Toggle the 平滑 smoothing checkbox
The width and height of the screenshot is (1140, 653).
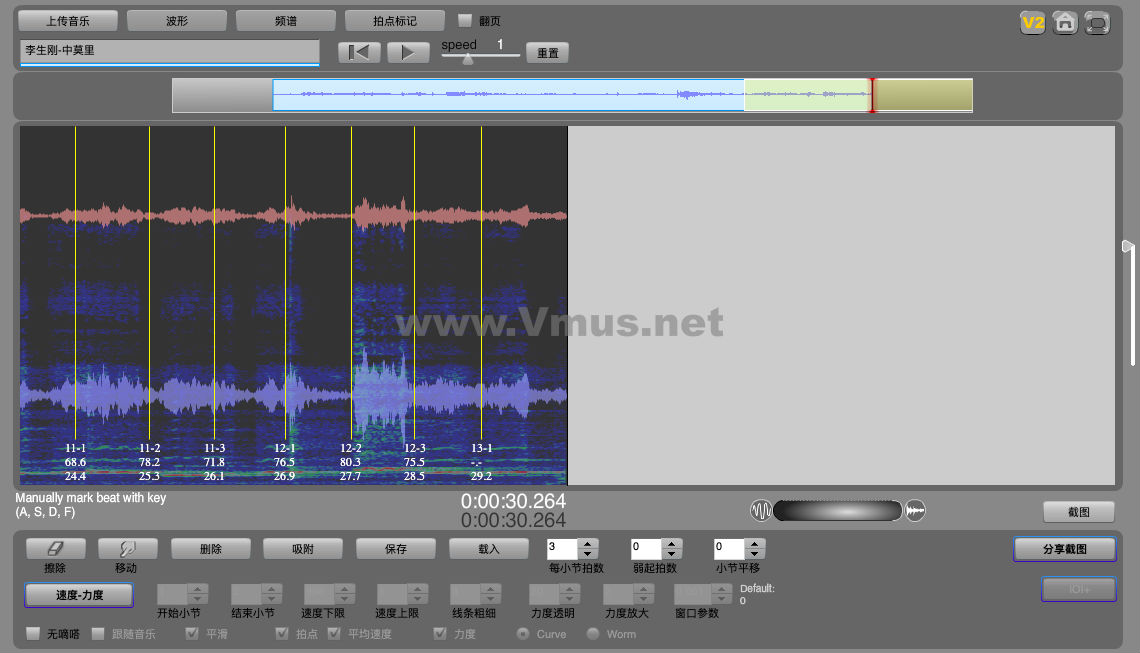click(192, 633)
